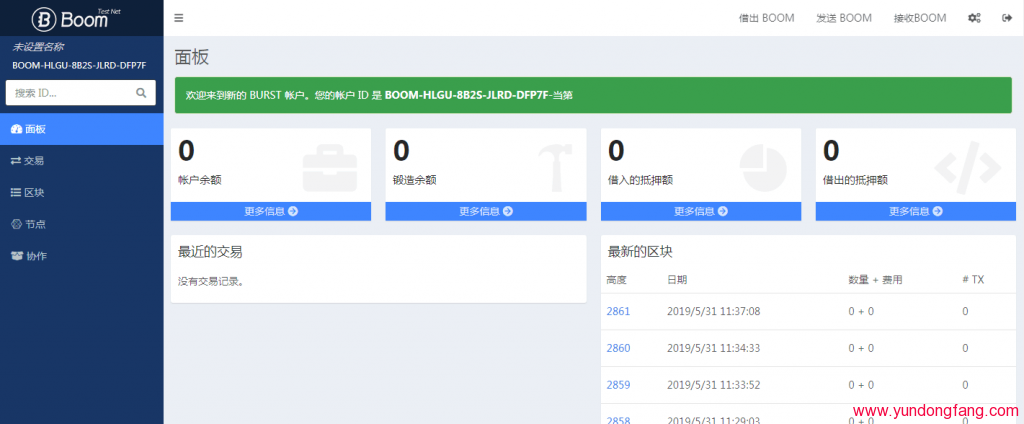This screenshot has width=1024, height=424.
Task: Open the settings gears icon
Action: coord(974,18)
